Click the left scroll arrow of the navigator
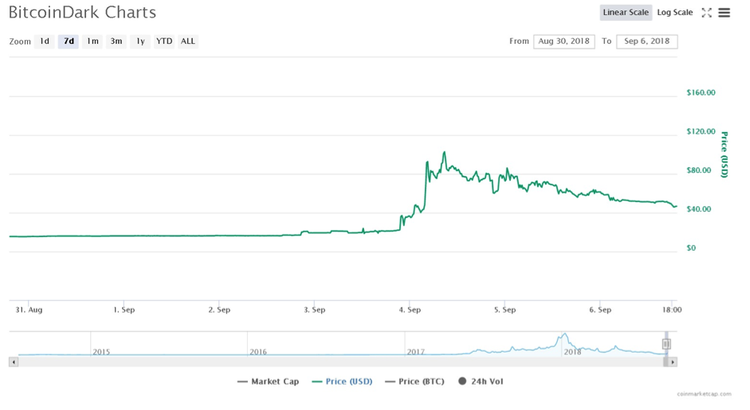 click(x=13, y=362)
